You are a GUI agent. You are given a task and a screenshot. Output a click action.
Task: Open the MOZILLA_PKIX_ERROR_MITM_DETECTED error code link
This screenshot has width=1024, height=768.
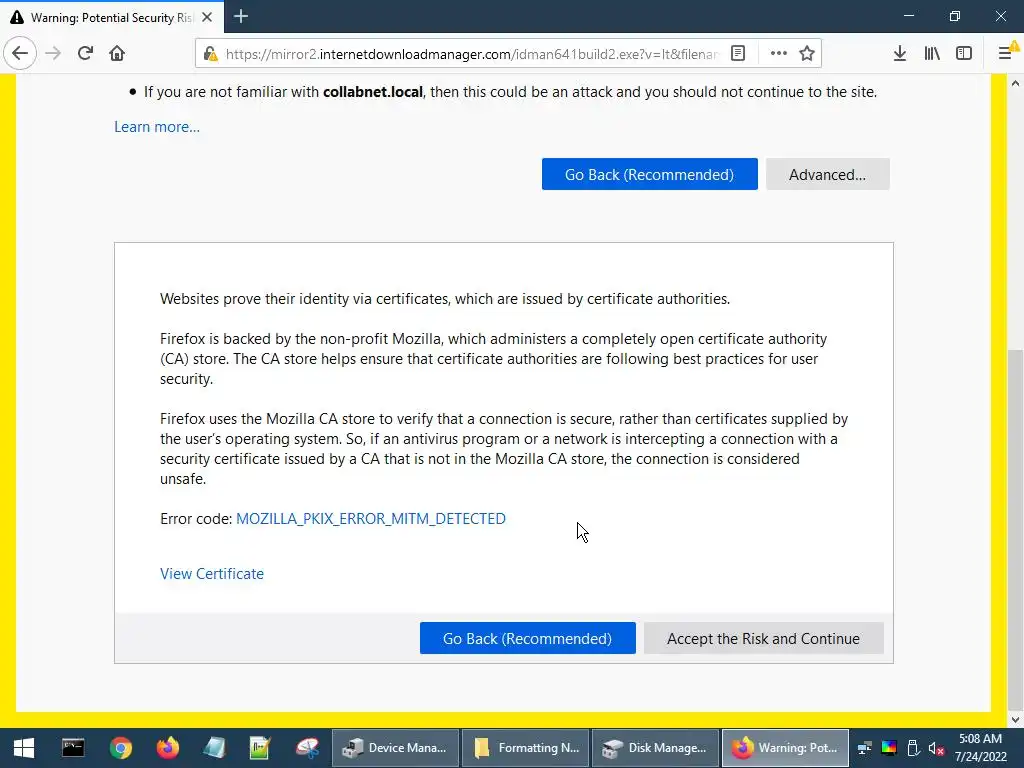pyautogui.click(x=371, y=519)
